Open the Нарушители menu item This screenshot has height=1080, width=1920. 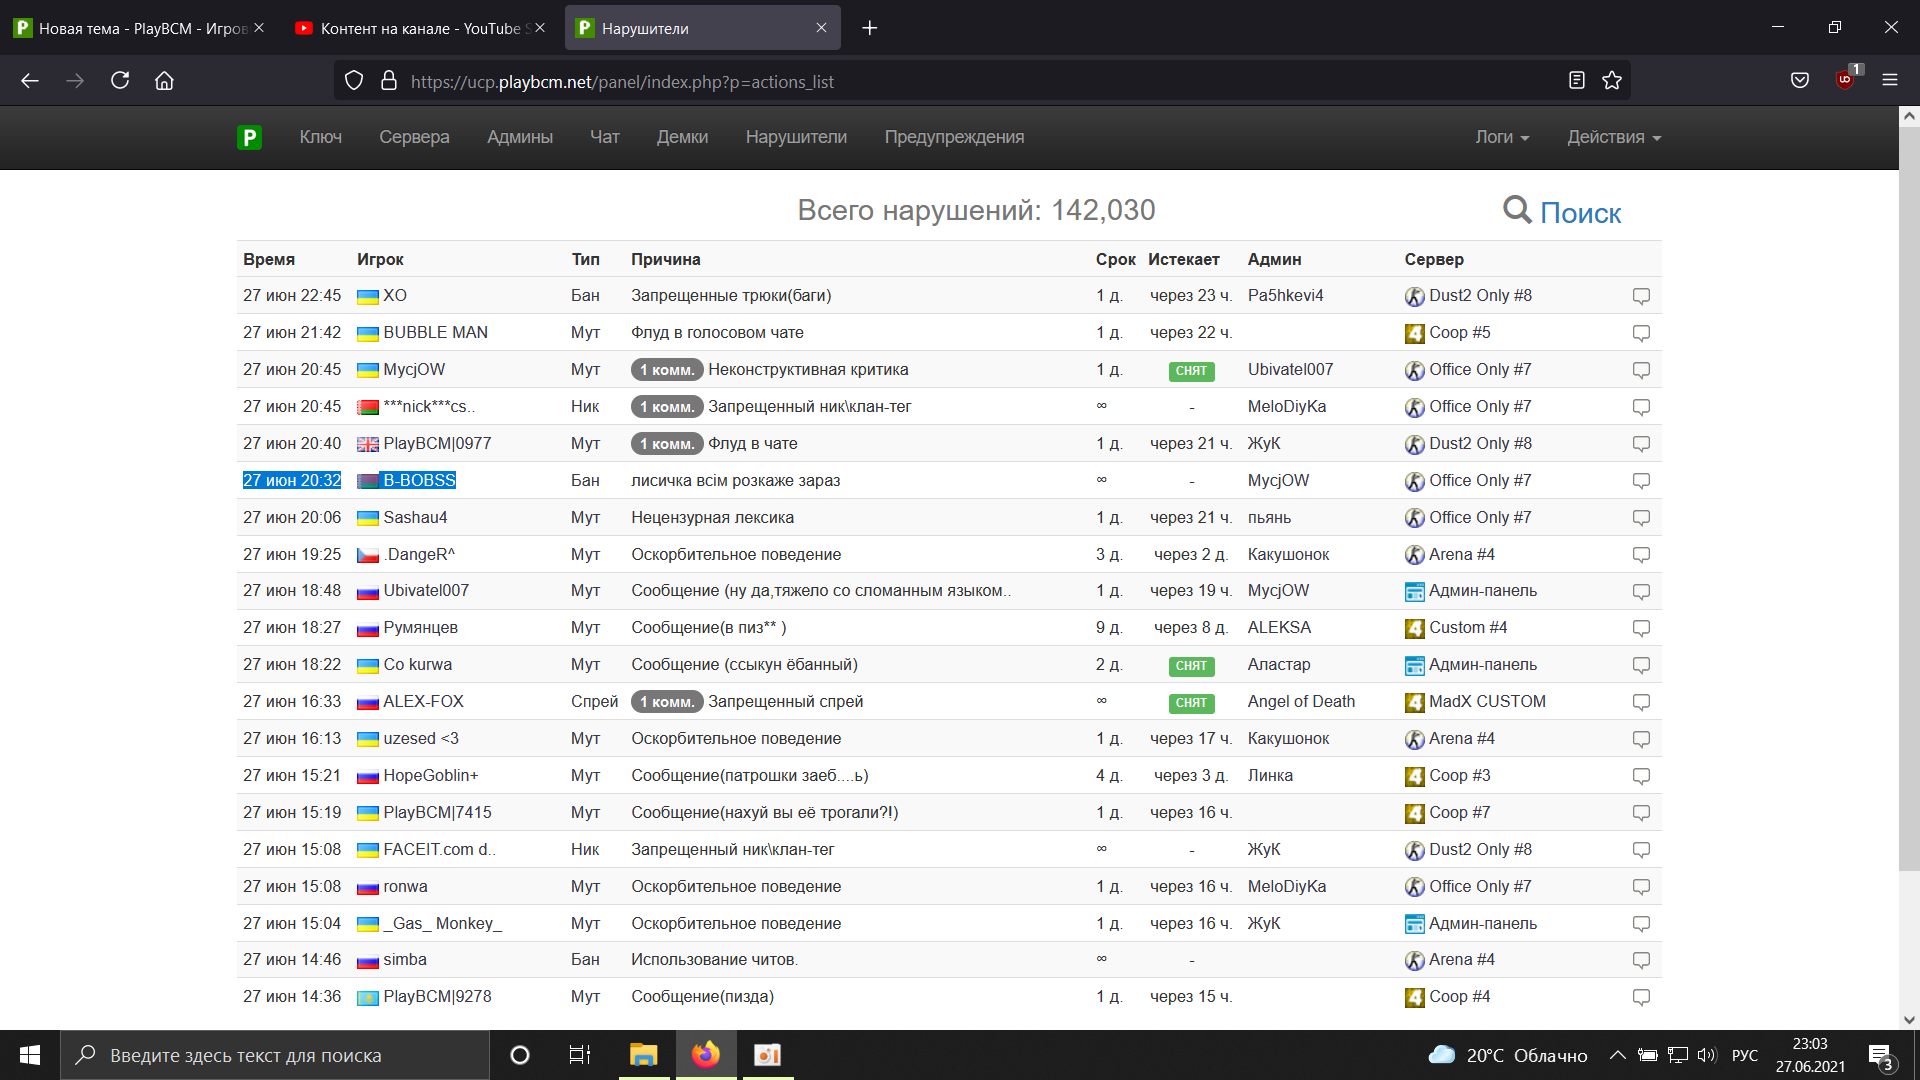coord(796,137)
